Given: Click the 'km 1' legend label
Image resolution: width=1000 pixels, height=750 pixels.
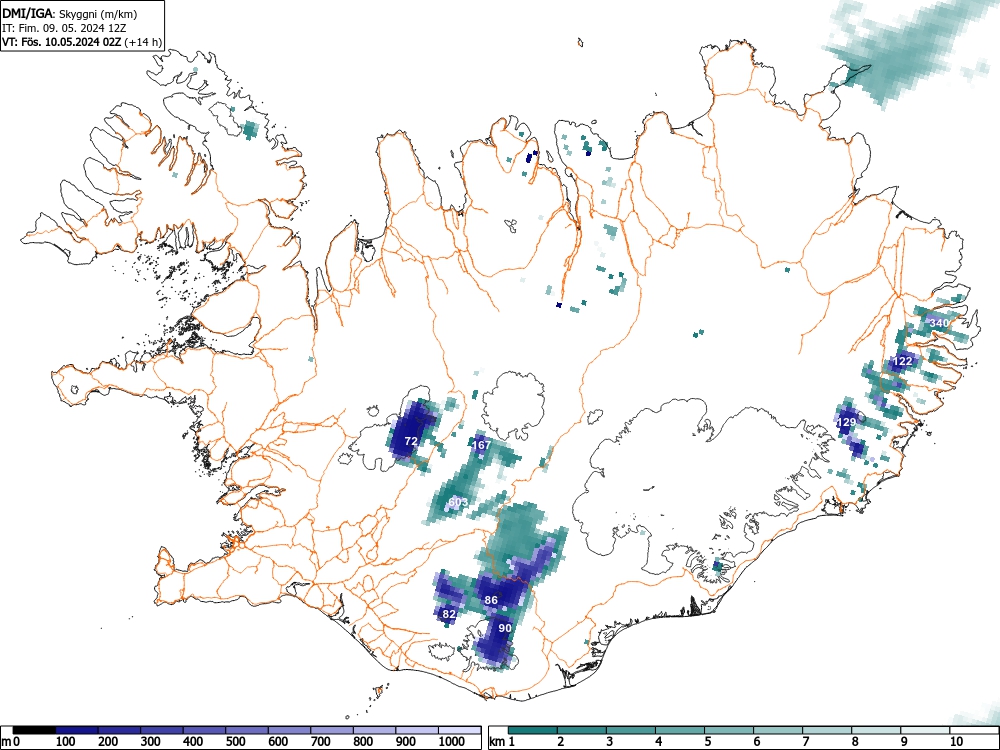Looking at the screenshot, I should [503, 742].
